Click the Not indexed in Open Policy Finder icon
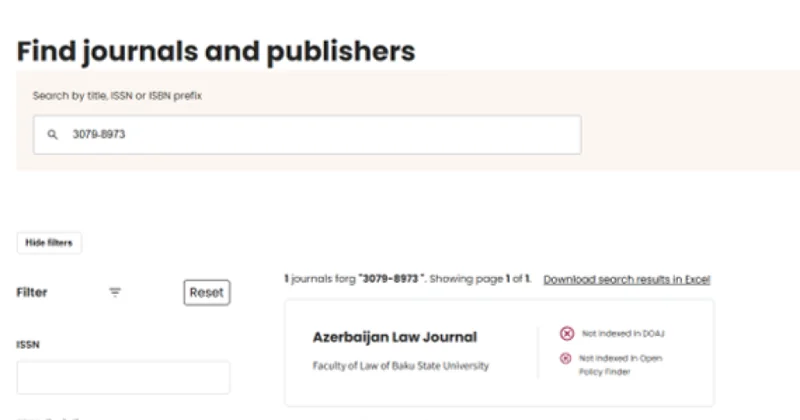 [565, 358]
